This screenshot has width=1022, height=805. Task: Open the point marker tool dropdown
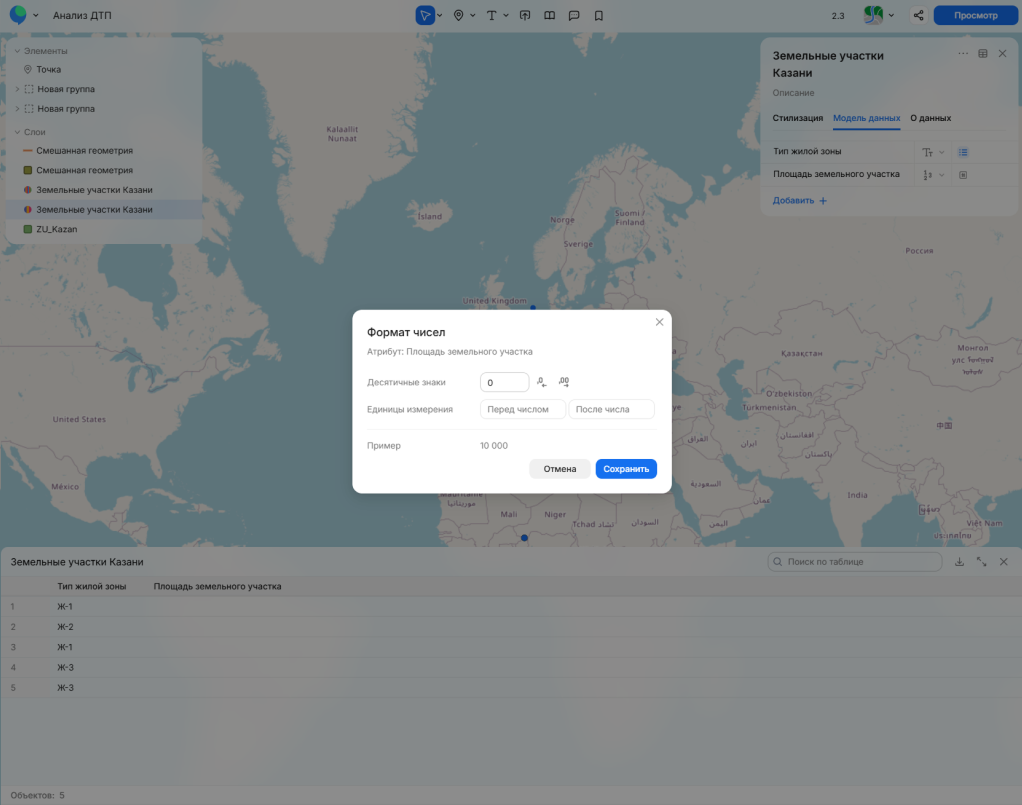click(x=471, y=16)
